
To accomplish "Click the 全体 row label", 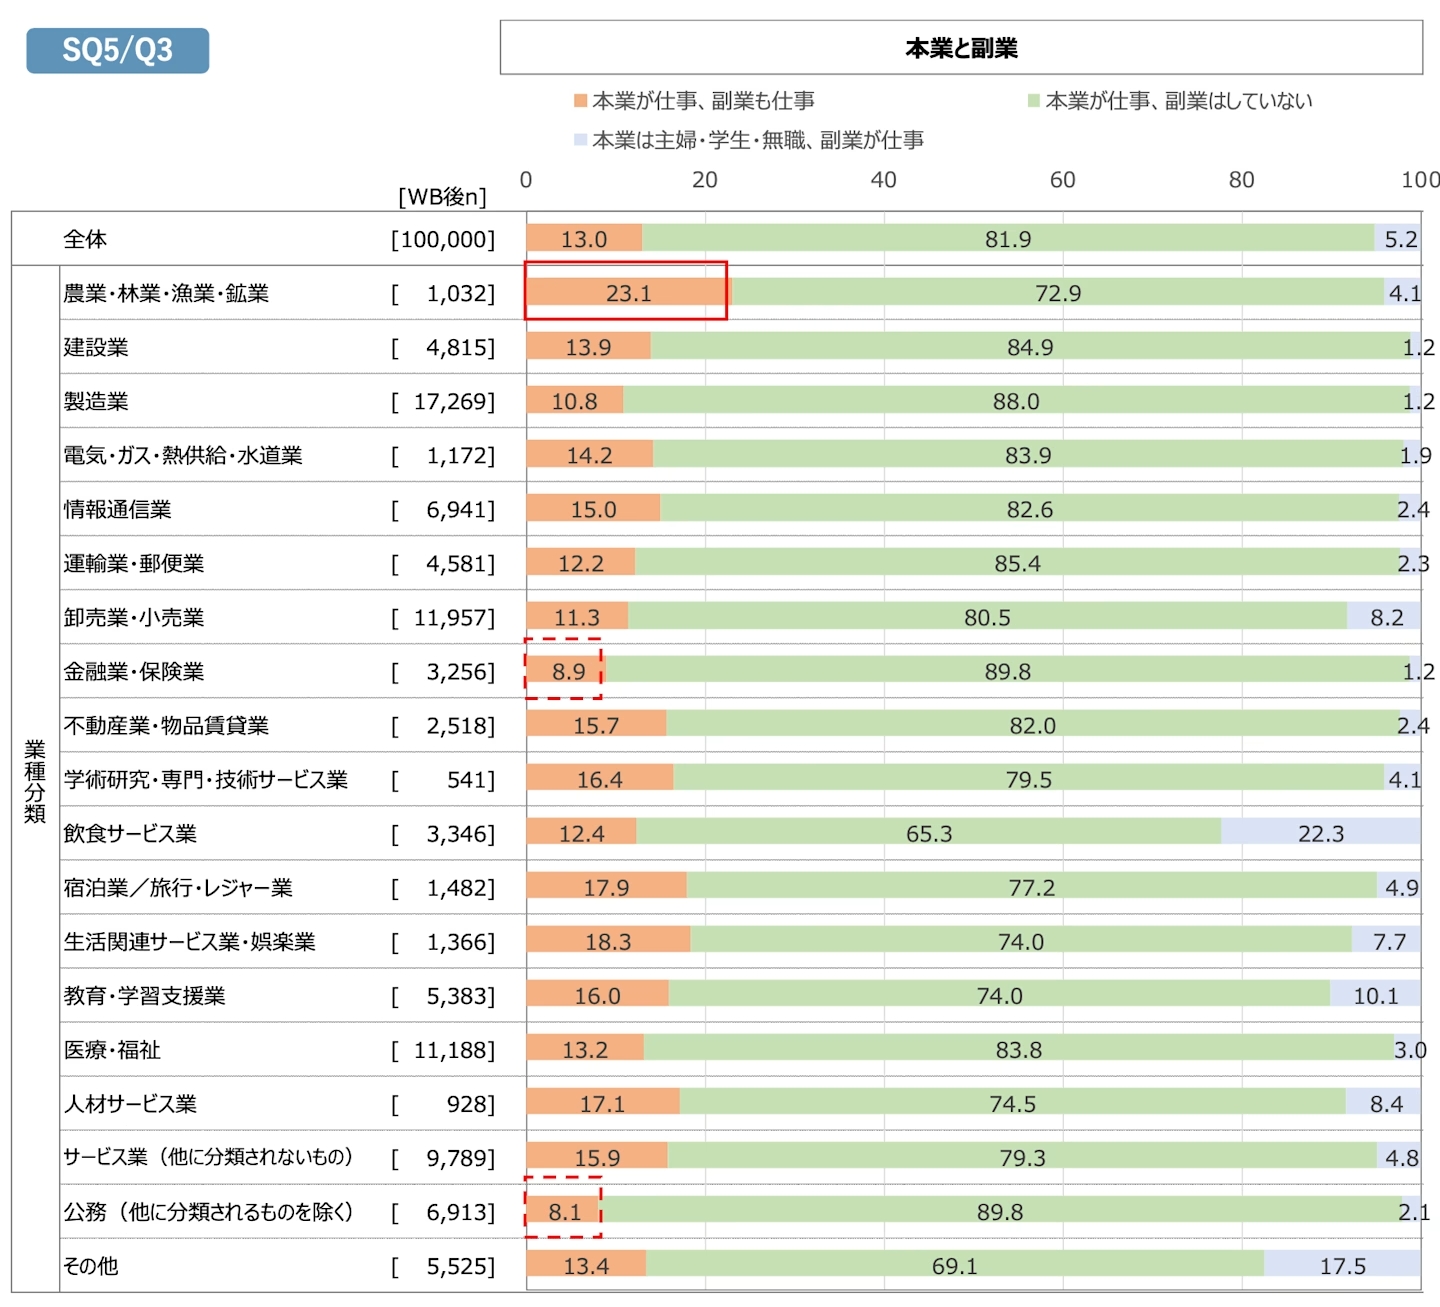I will 85,239.
